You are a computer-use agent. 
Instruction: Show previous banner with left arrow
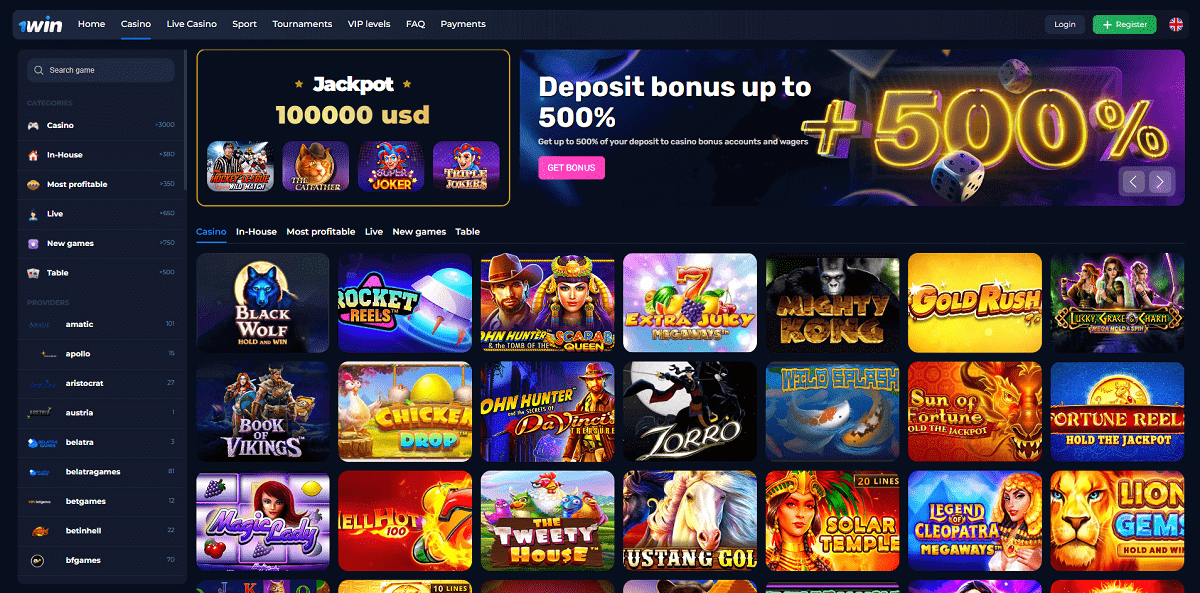click(1133, 181)
